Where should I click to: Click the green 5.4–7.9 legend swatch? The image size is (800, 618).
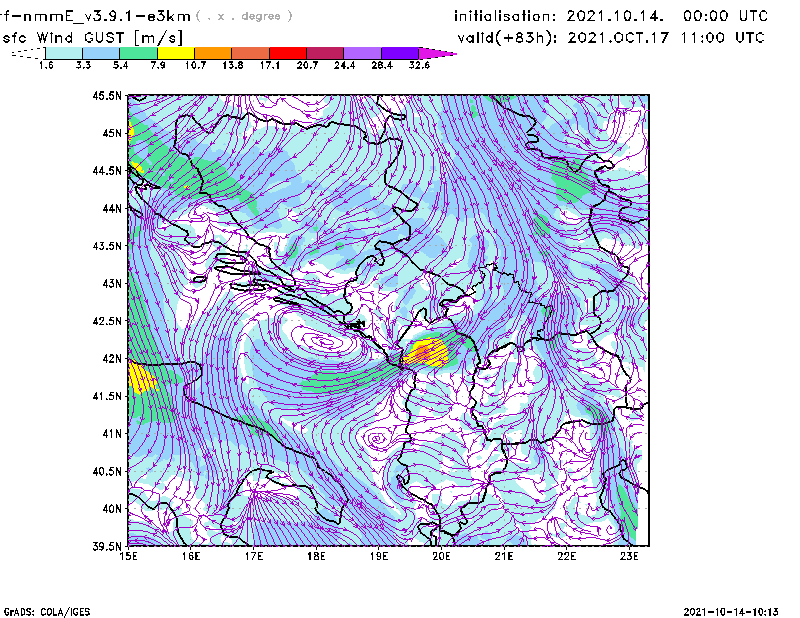pos(138,53)
